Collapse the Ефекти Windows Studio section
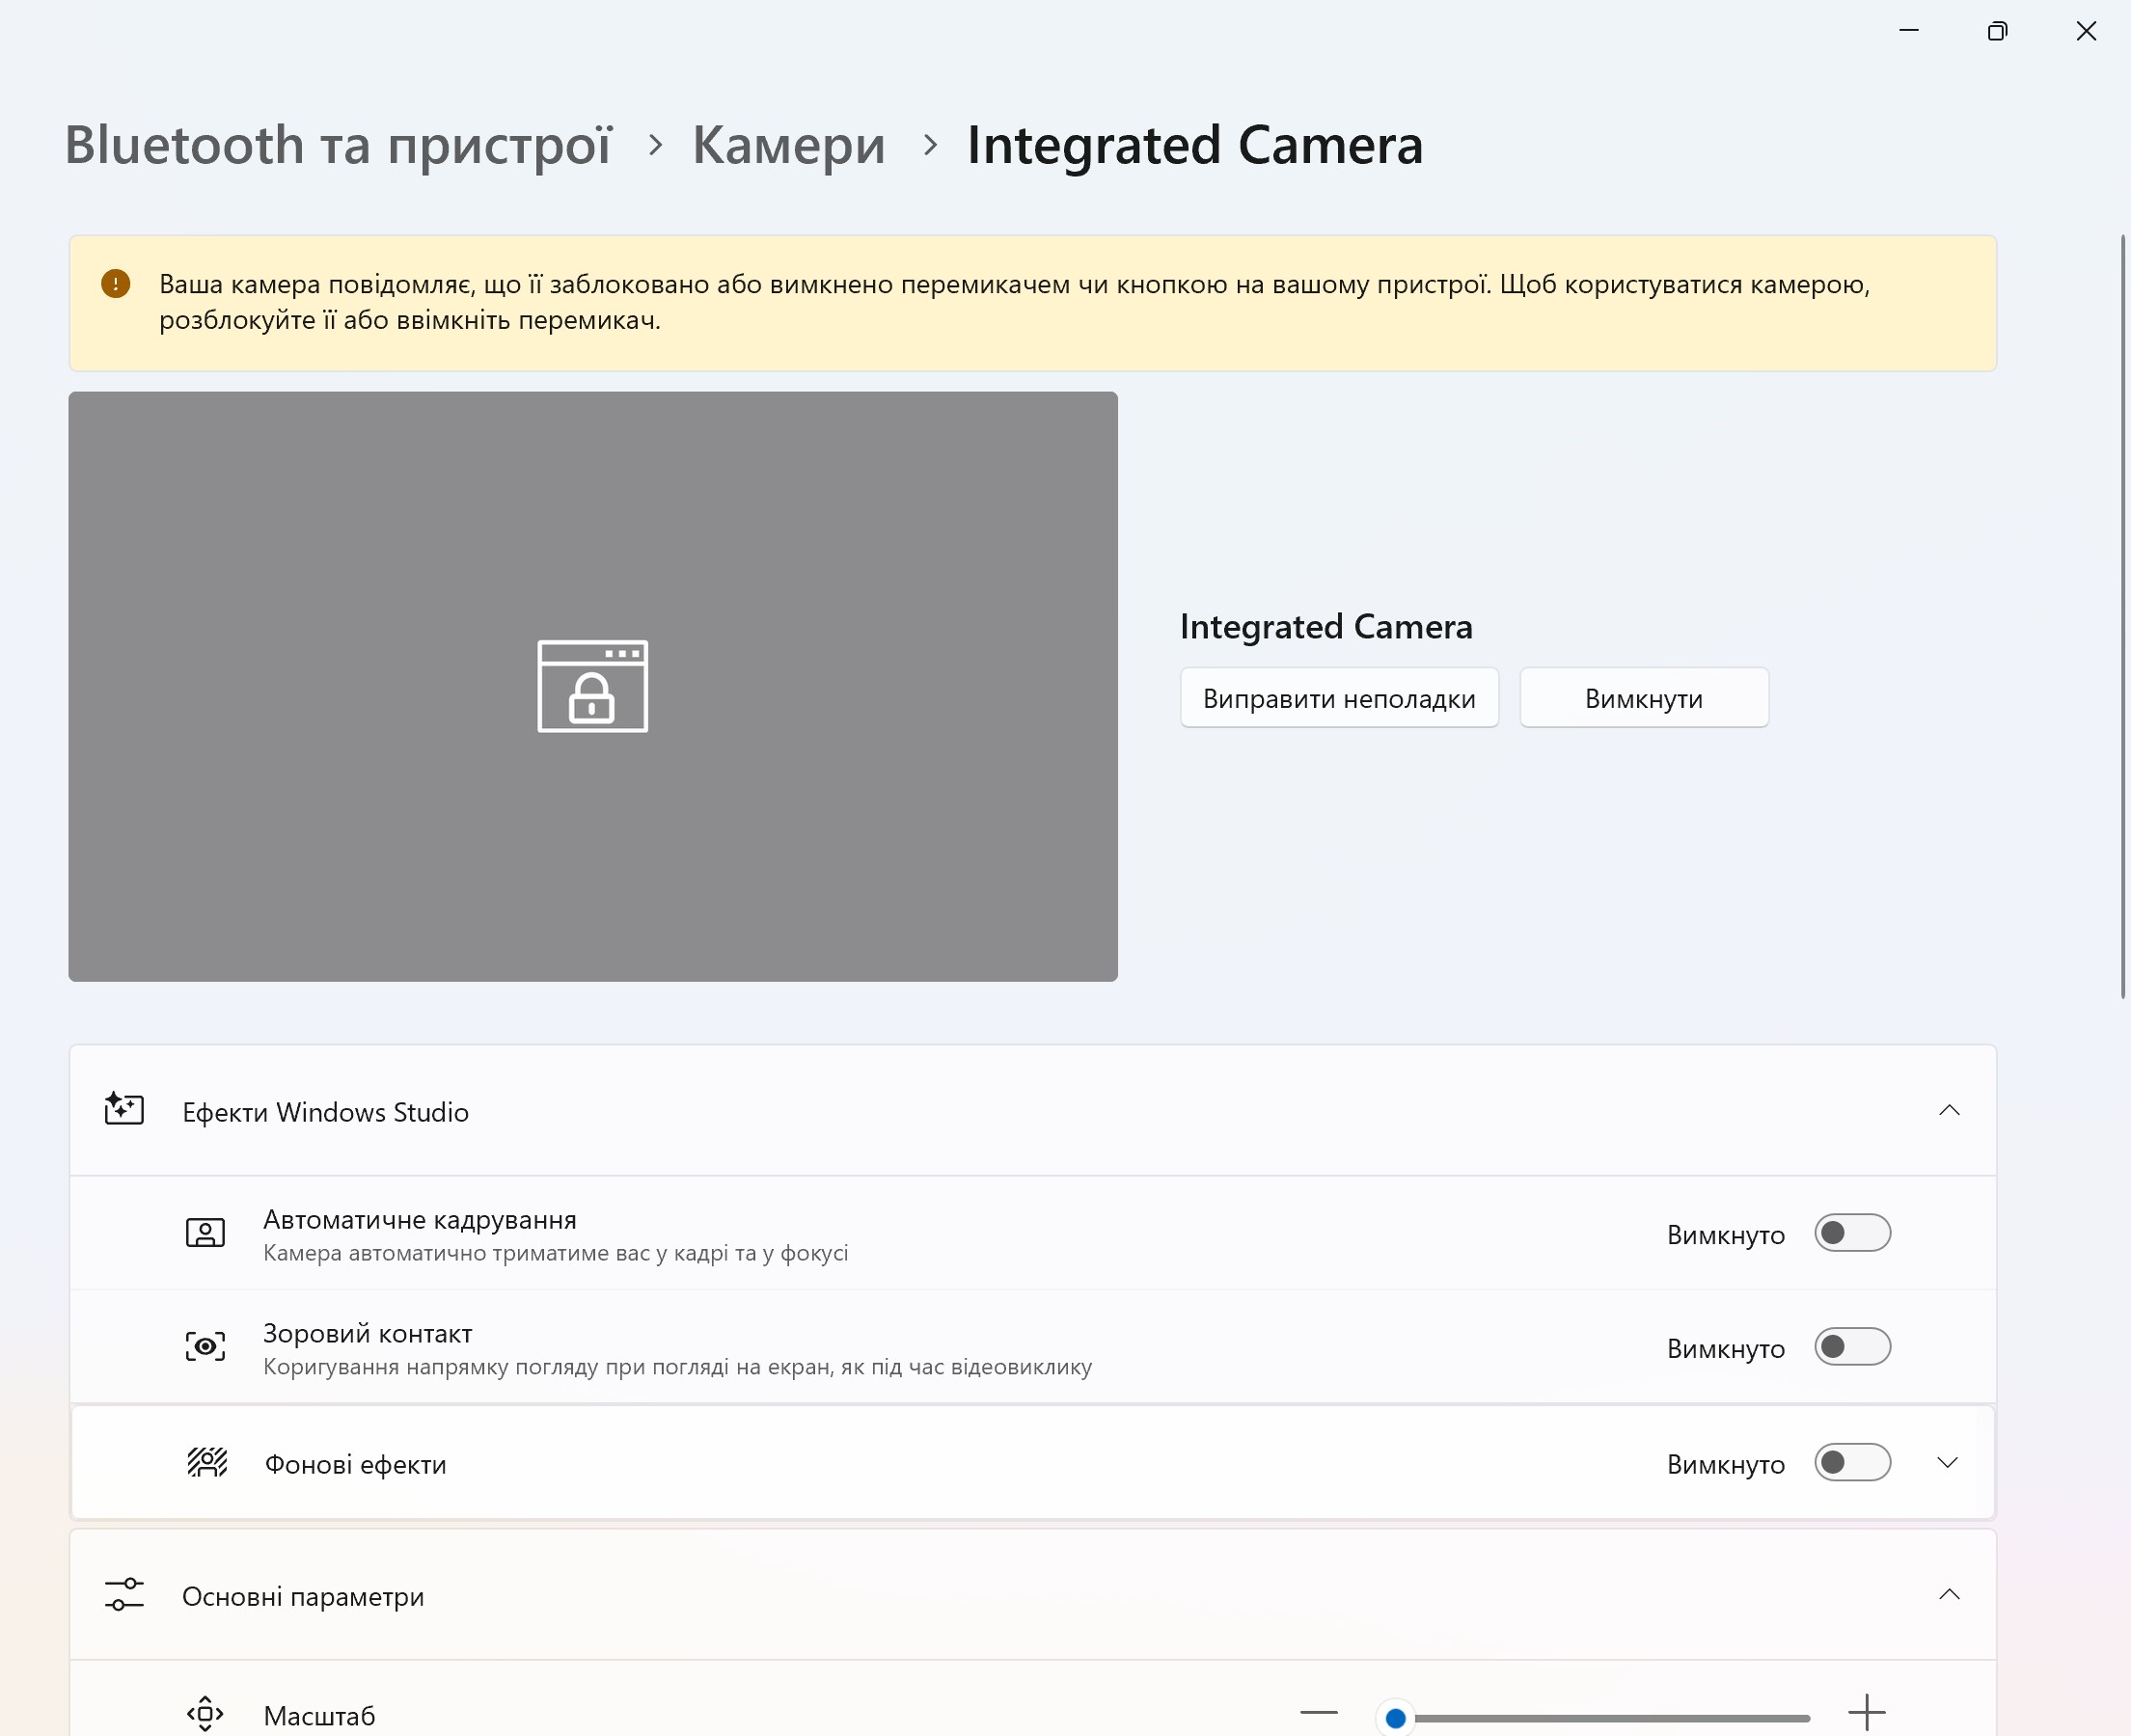This screenshot has height=1736, width=2131. 1948,1110
